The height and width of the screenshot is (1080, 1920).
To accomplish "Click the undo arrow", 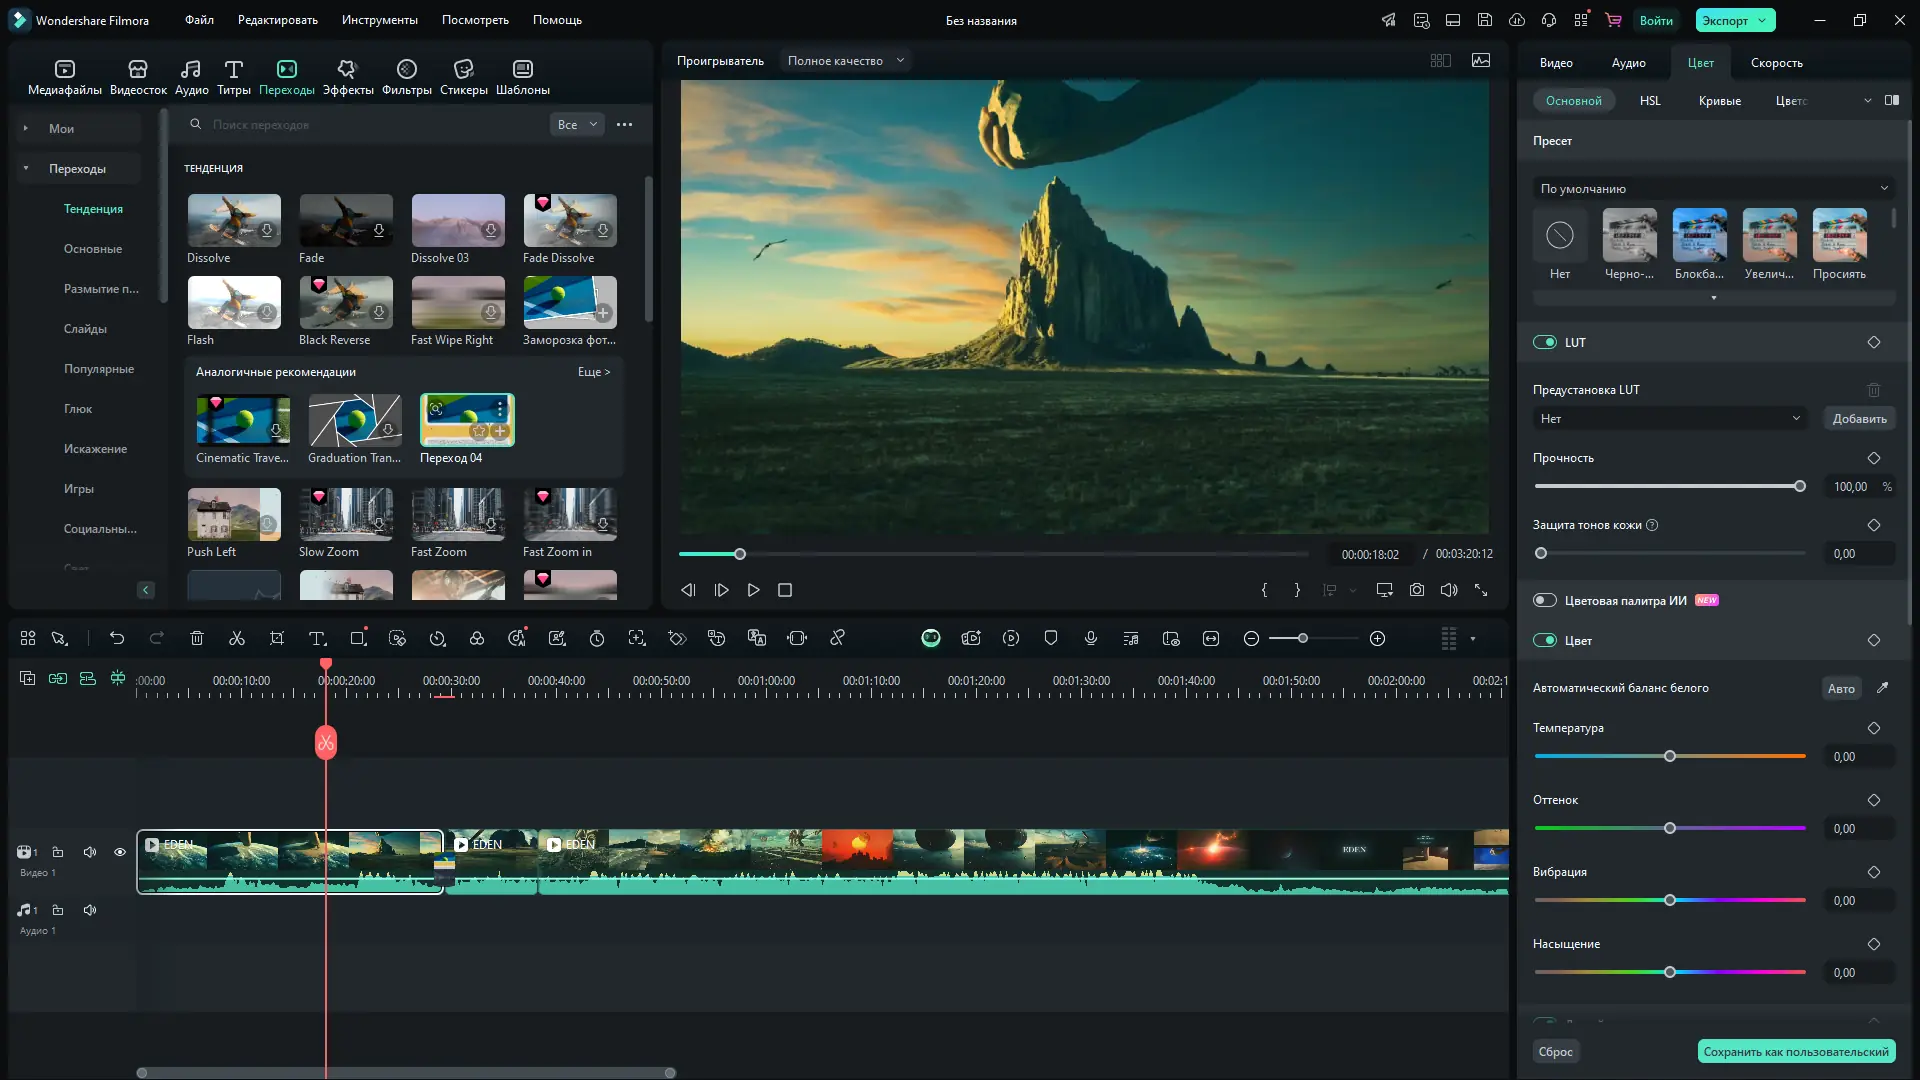I will (117, 639).
